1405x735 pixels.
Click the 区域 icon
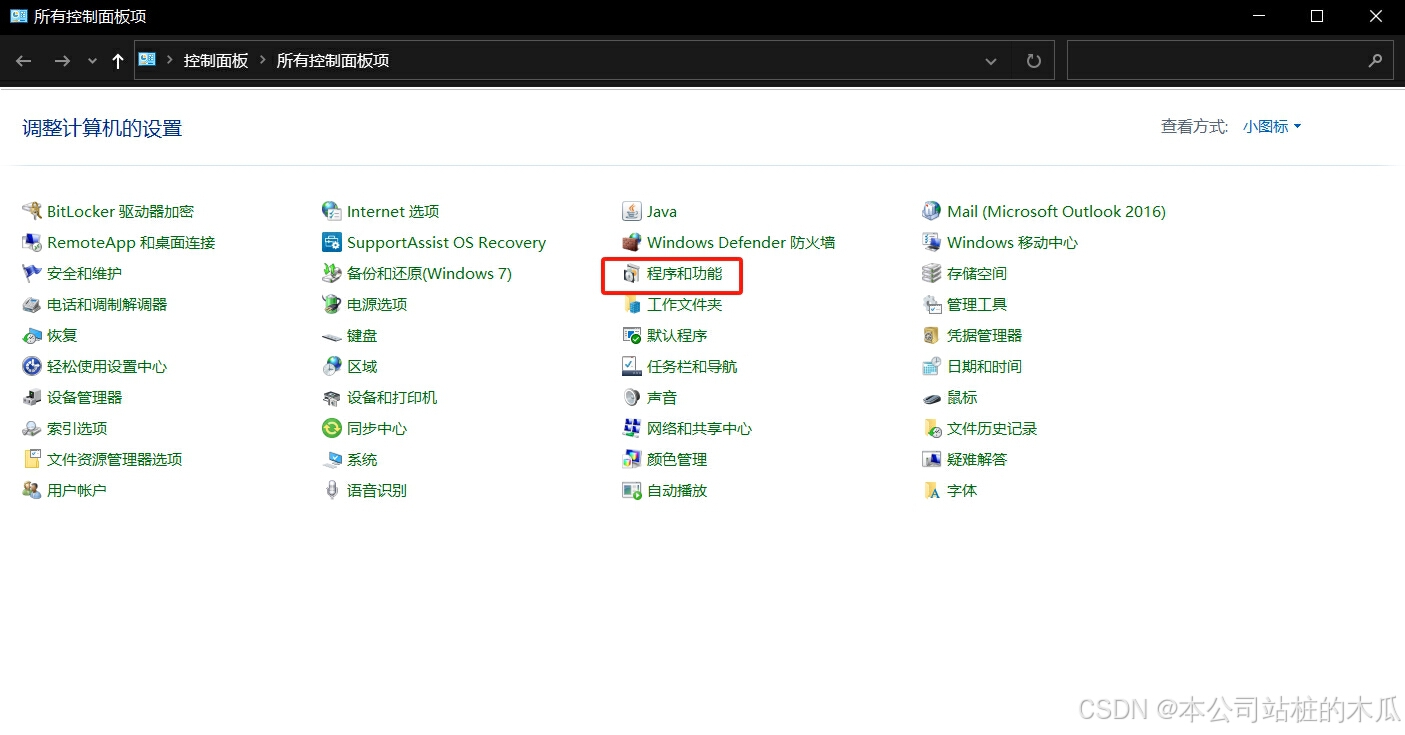point(331,366)
